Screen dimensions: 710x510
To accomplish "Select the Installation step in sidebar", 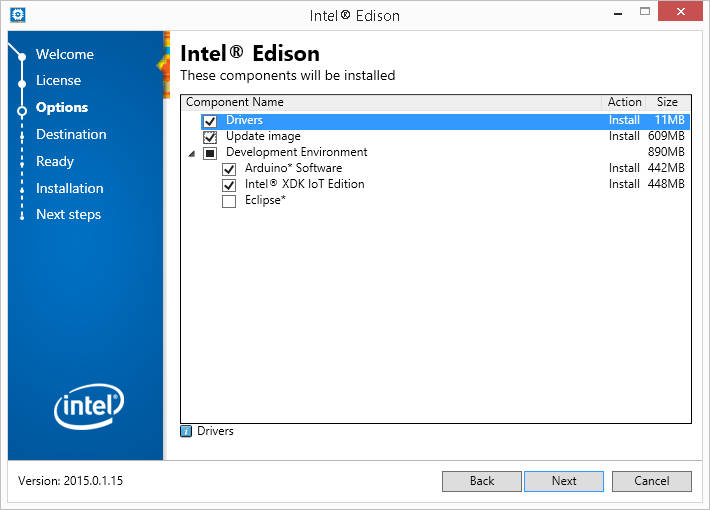I will tap(70, 188).
